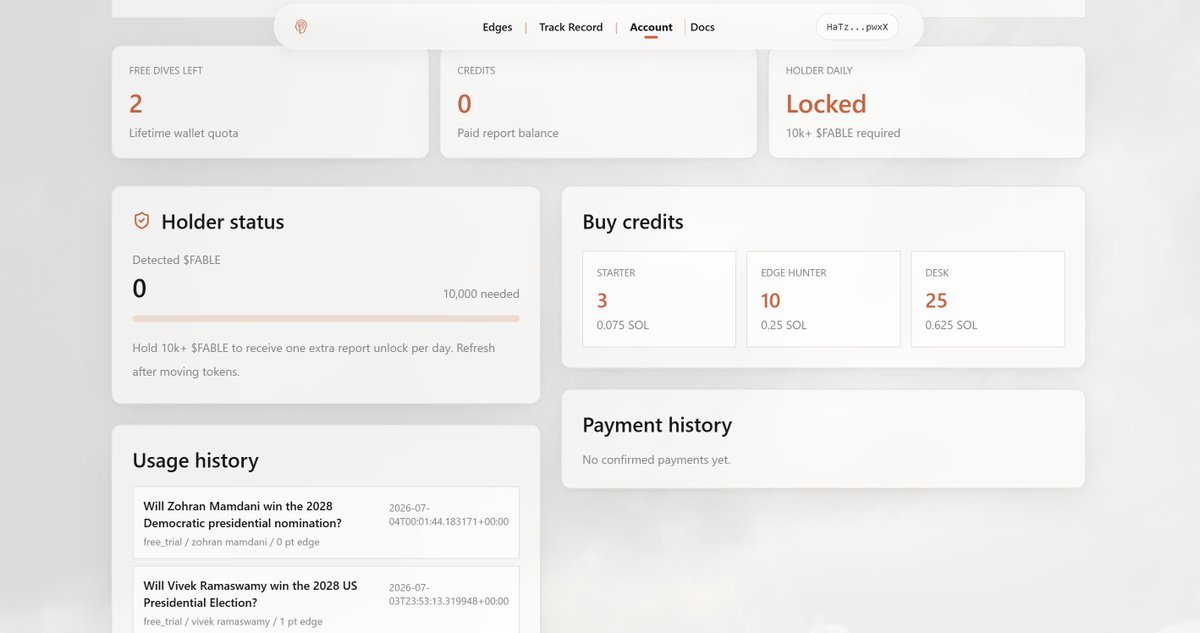
Task: Click the '0.625 SOL' price text
Action: click(951, 325)
